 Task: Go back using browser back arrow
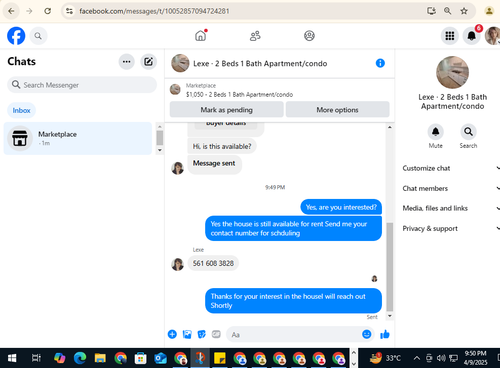[x=11, y=11]
